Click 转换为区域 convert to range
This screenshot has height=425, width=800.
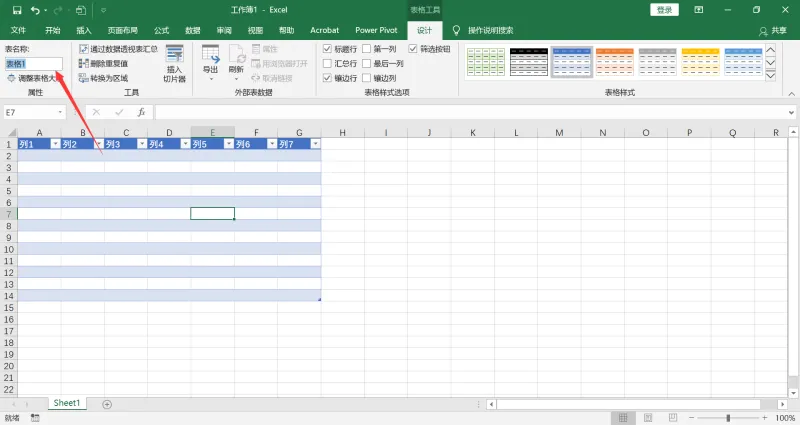pos(103,78)
